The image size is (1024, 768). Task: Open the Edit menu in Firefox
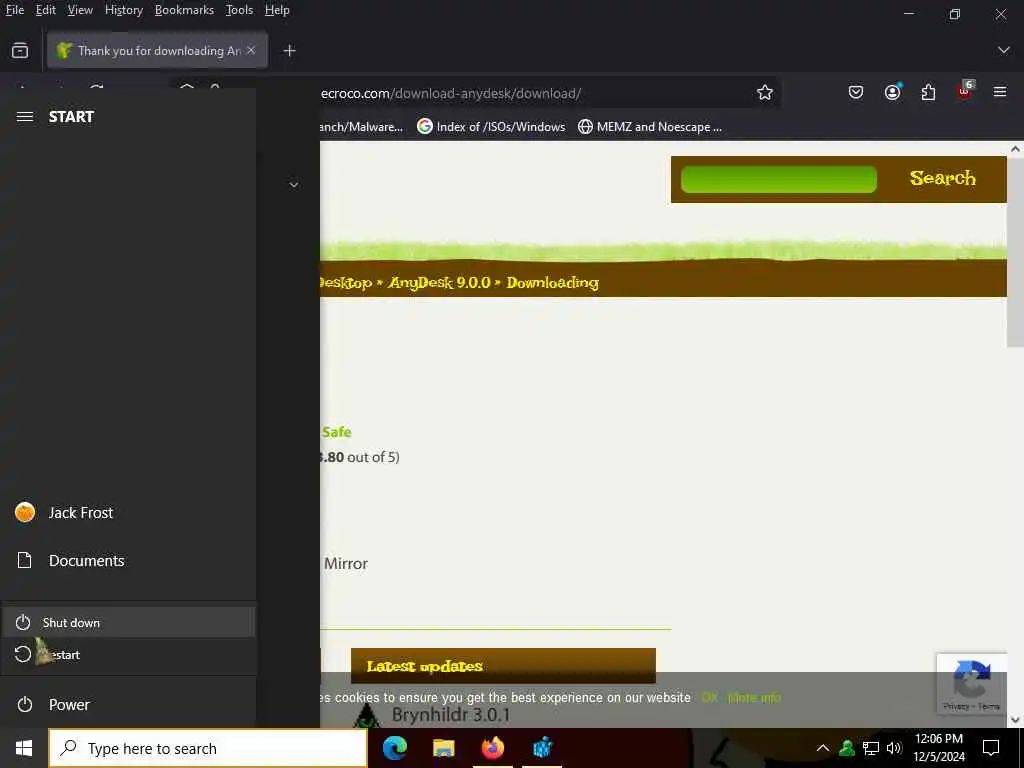45,10
